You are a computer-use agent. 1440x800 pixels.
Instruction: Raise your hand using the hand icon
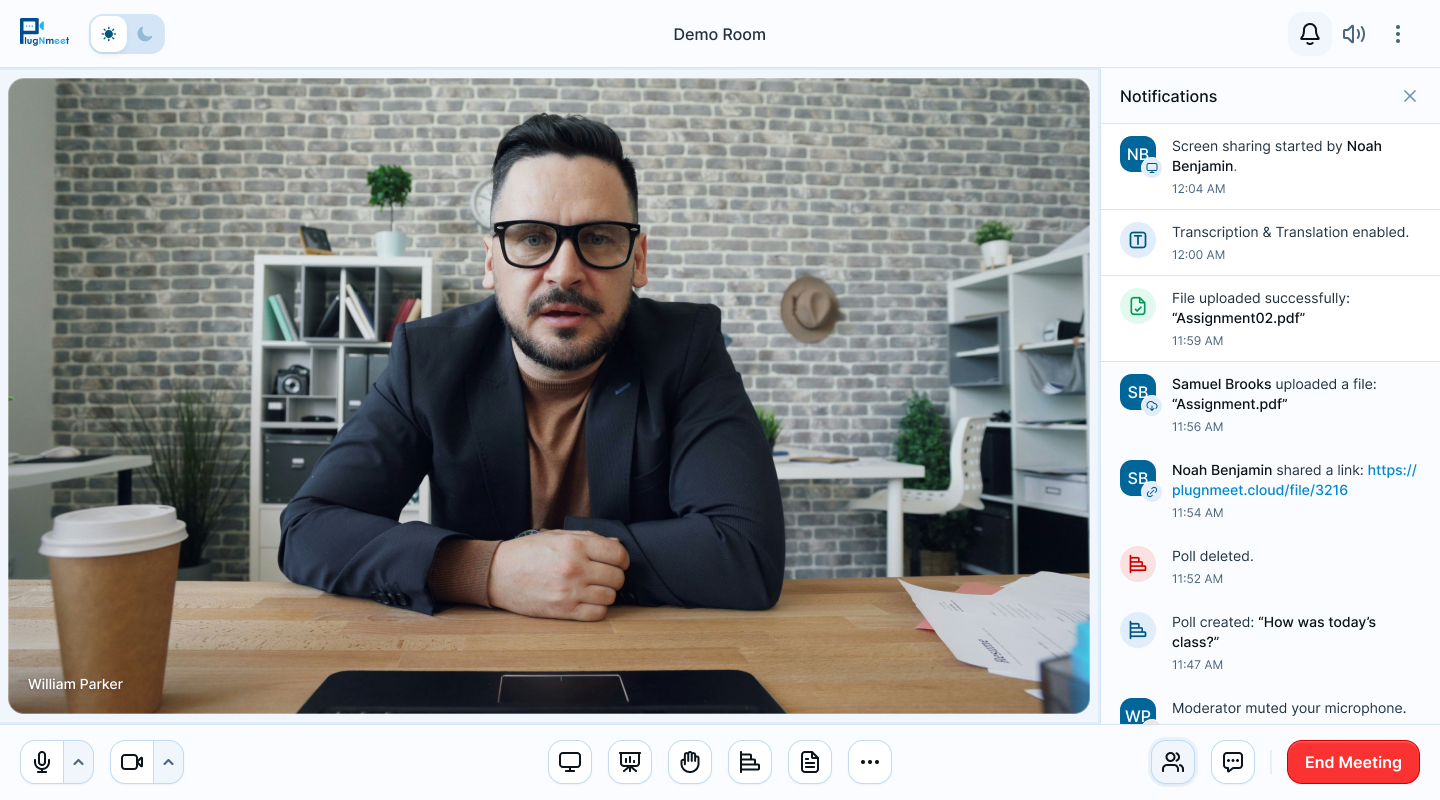pos(690,762)
